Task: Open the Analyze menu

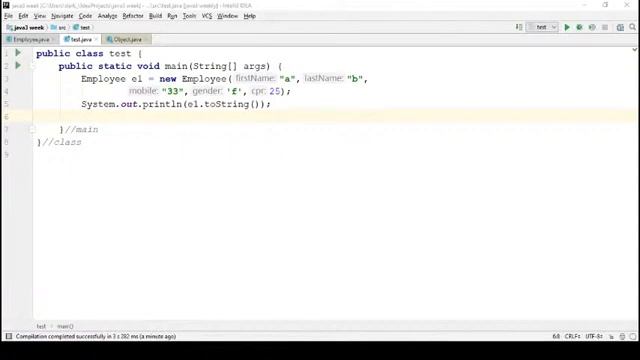Action: click(107, 16)
